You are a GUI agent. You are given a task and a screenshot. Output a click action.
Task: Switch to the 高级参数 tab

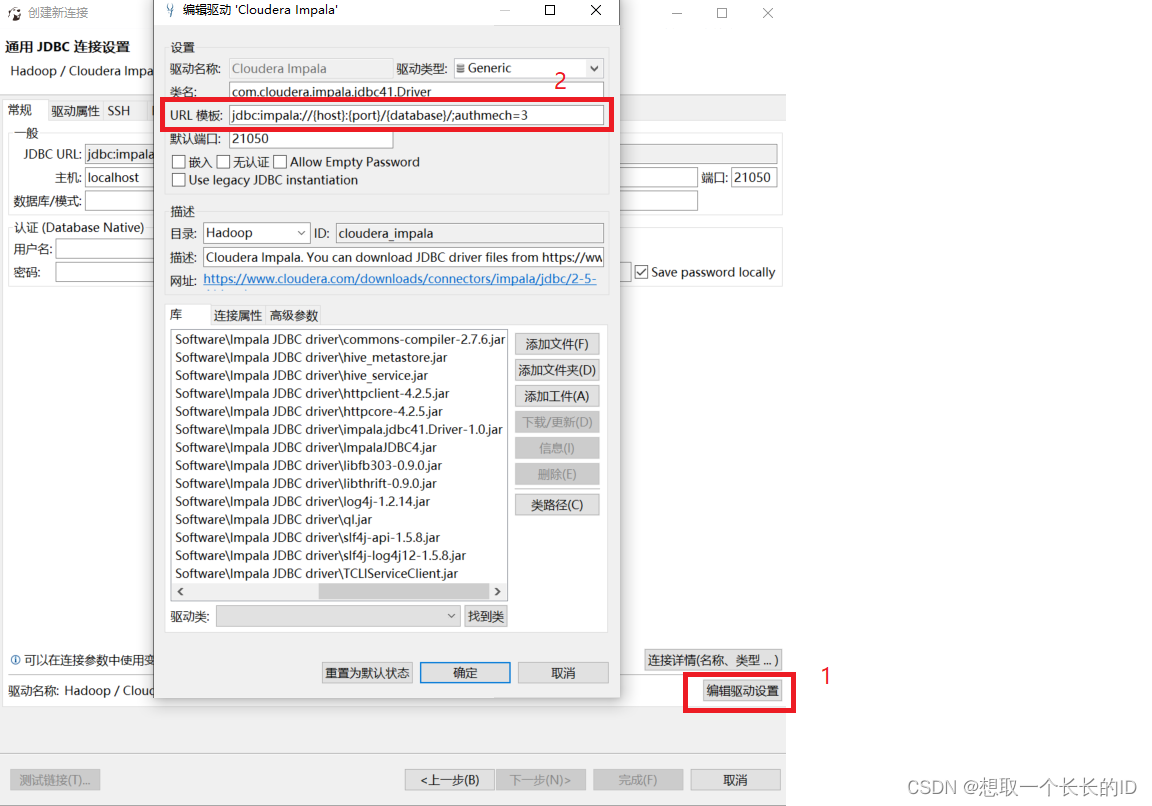pos(294,315)
